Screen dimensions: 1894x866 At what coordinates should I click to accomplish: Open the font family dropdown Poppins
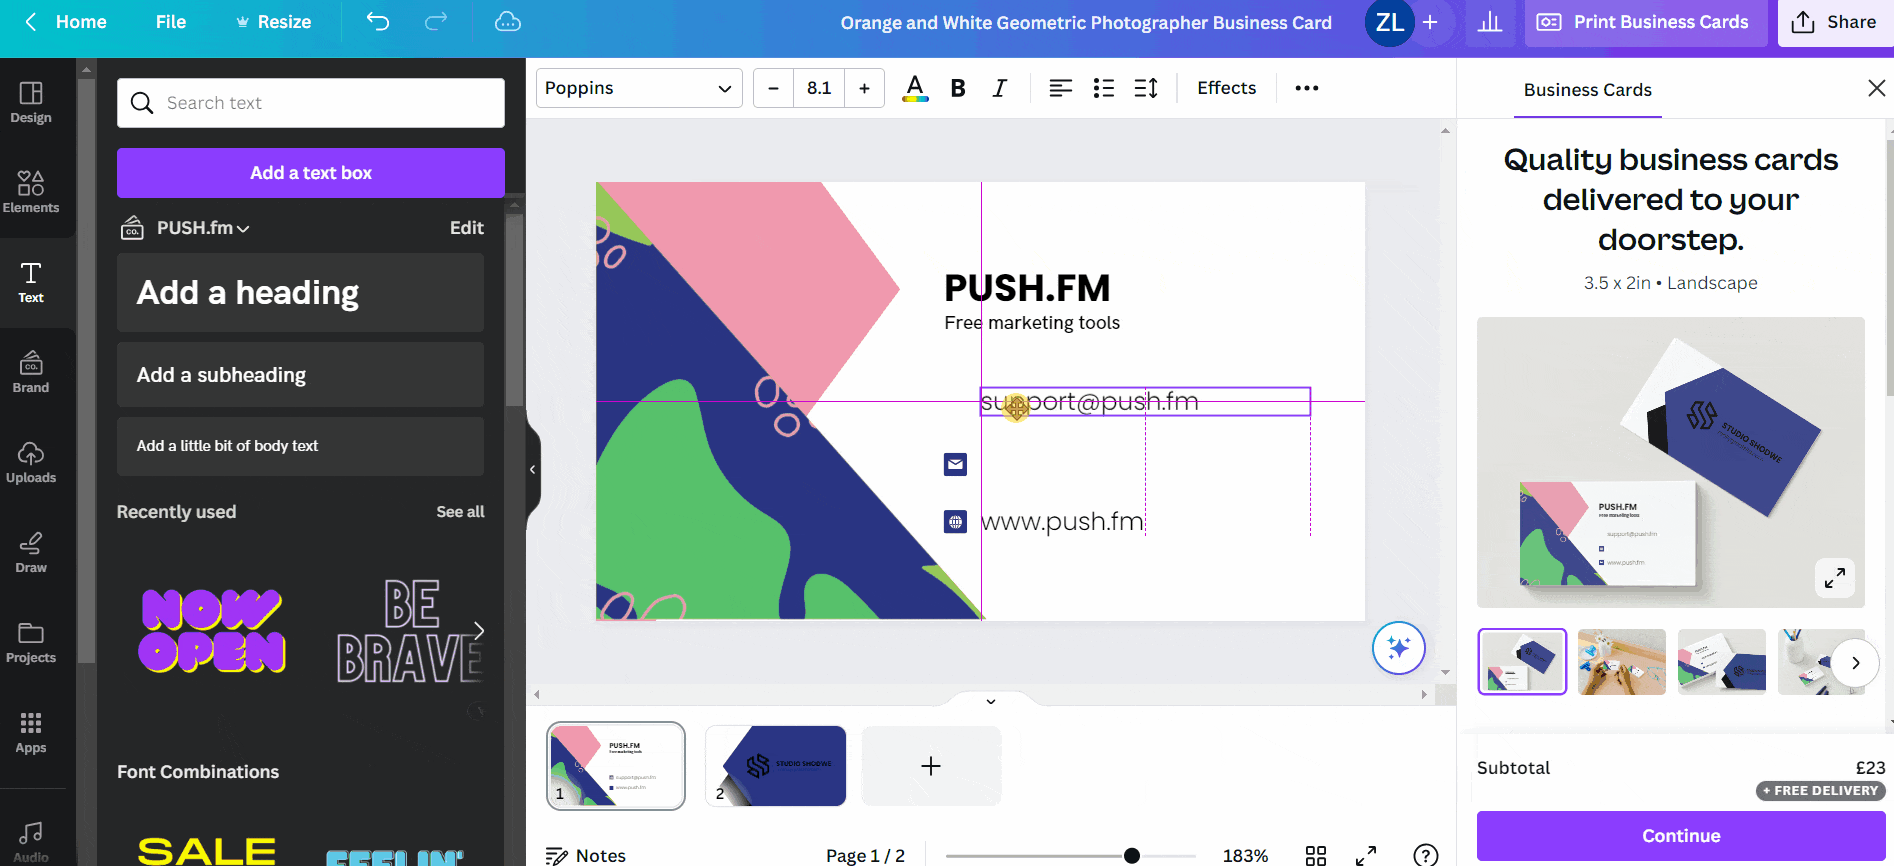tap(639, 88)
